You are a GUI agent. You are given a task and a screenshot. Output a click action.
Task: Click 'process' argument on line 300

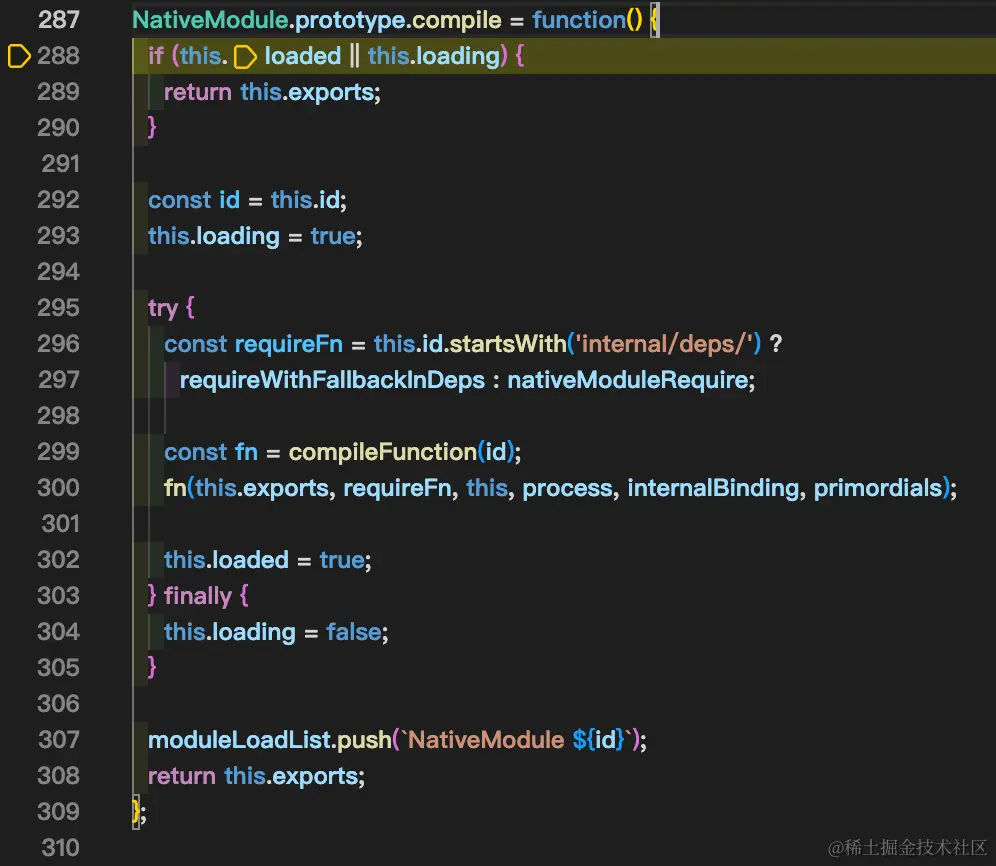[567, 489]
